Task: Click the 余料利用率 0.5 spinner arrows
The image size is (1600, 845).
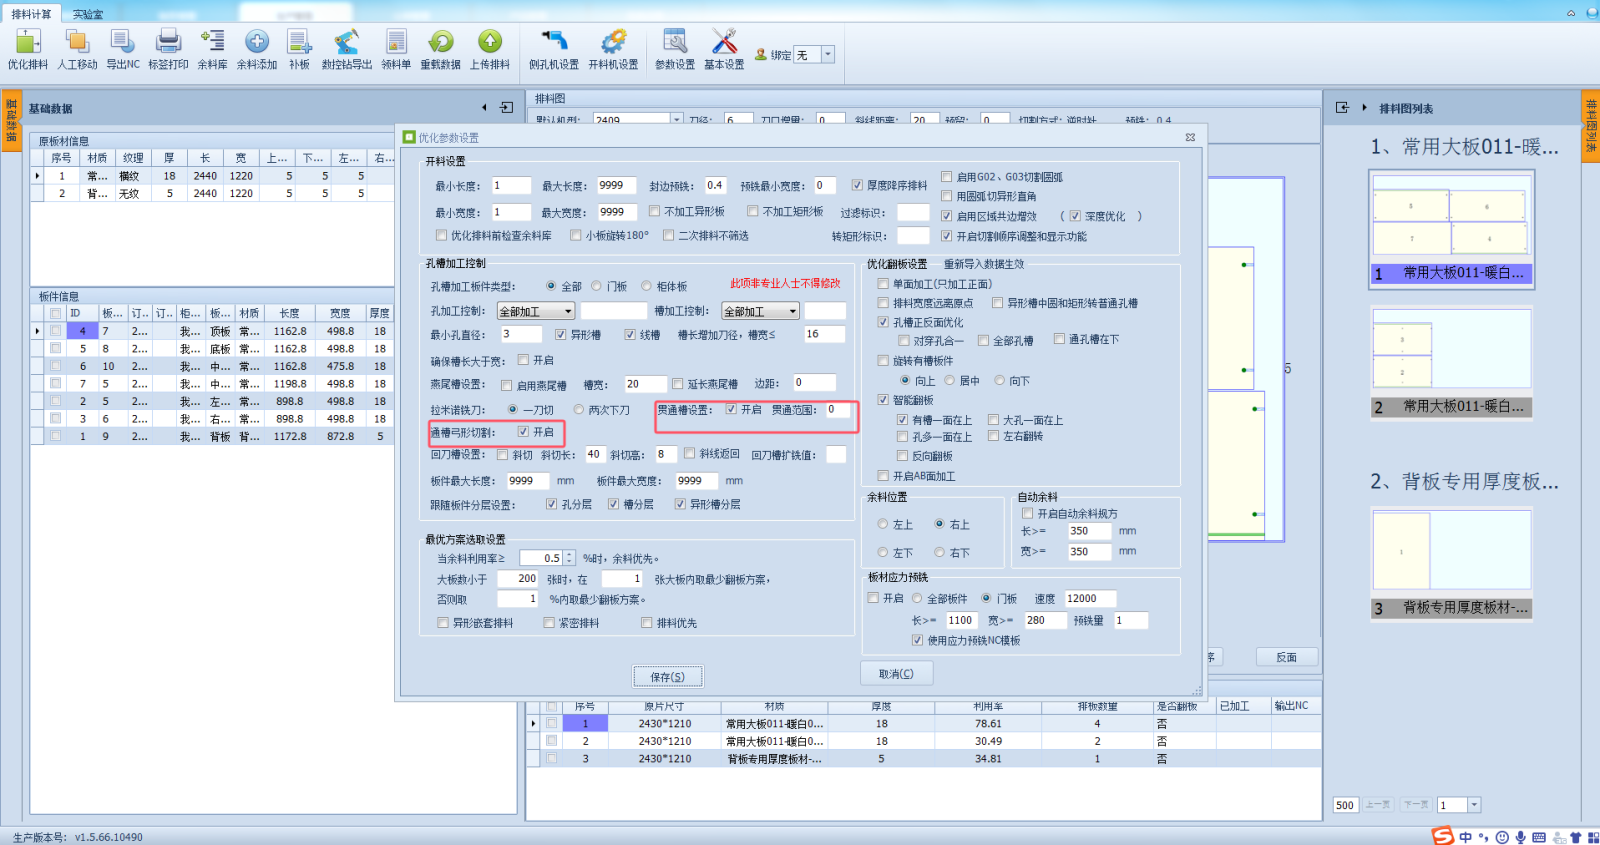Action: [569, 558]
